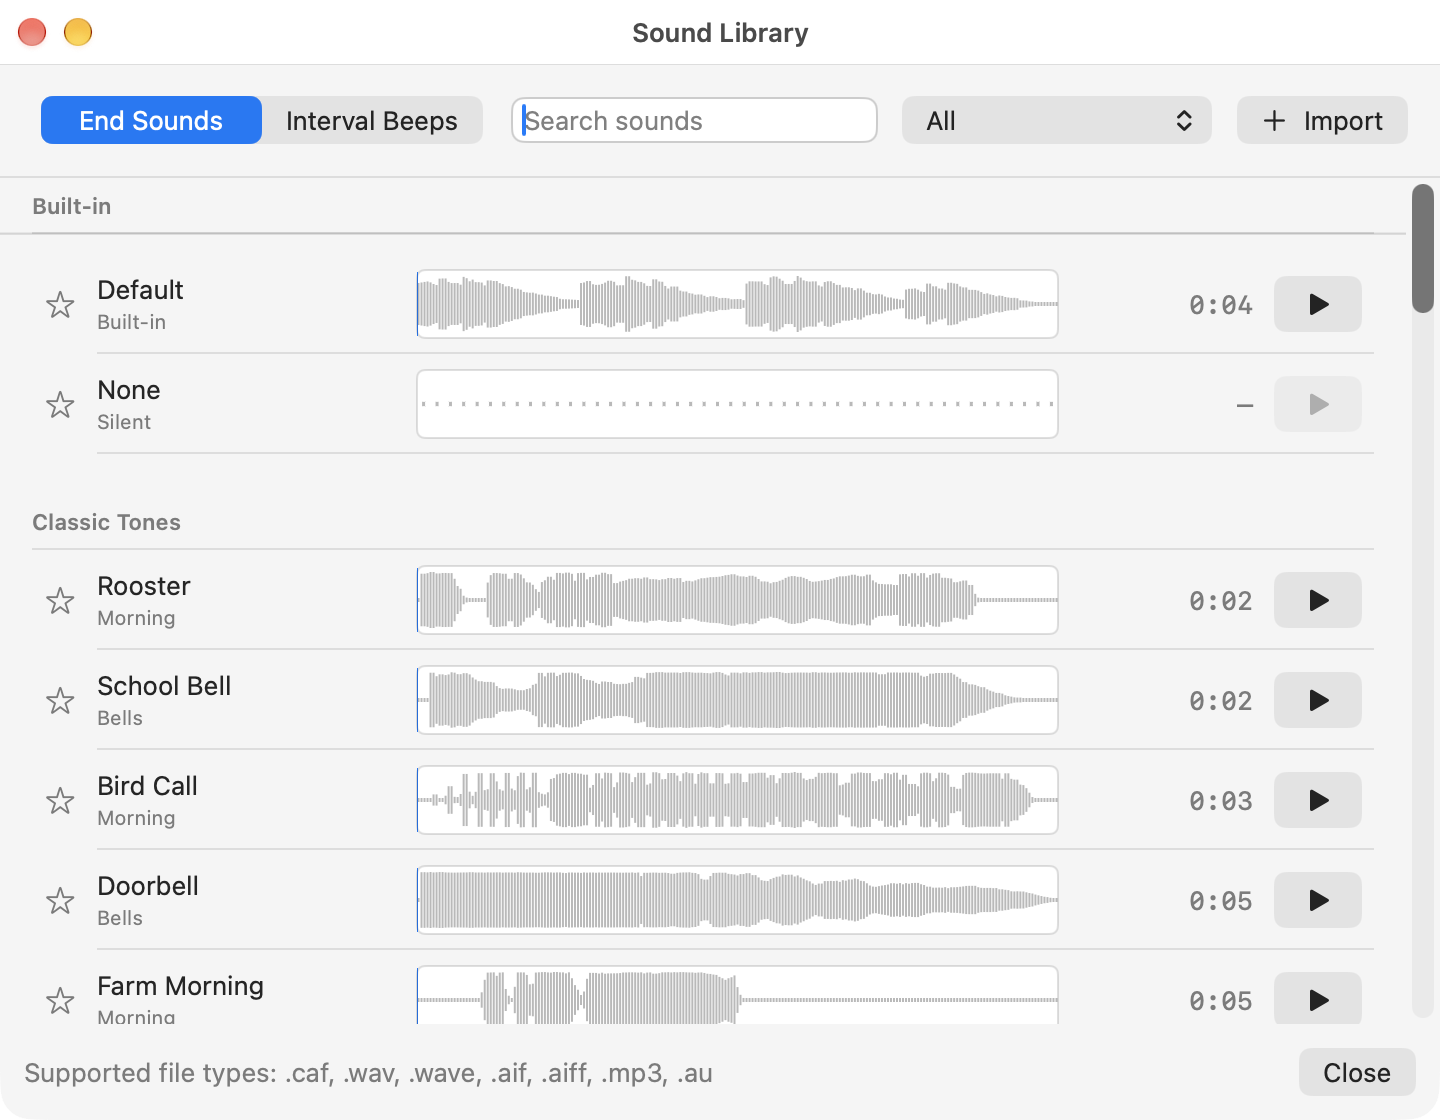Focus the Search sounds field
Image resolution: width=1440 pixels, height=1120 pixels.
pyautogui.click(x=694, y=120)
